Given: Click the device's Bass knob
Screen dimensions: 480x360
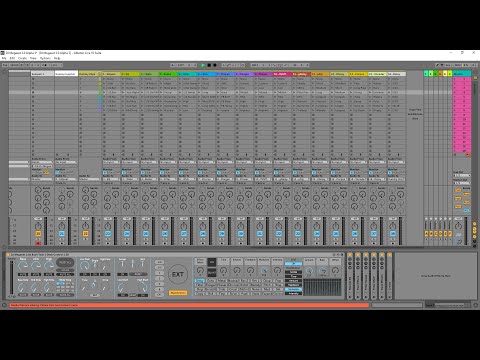Looking at the screenshot, I should pos(23,266).
